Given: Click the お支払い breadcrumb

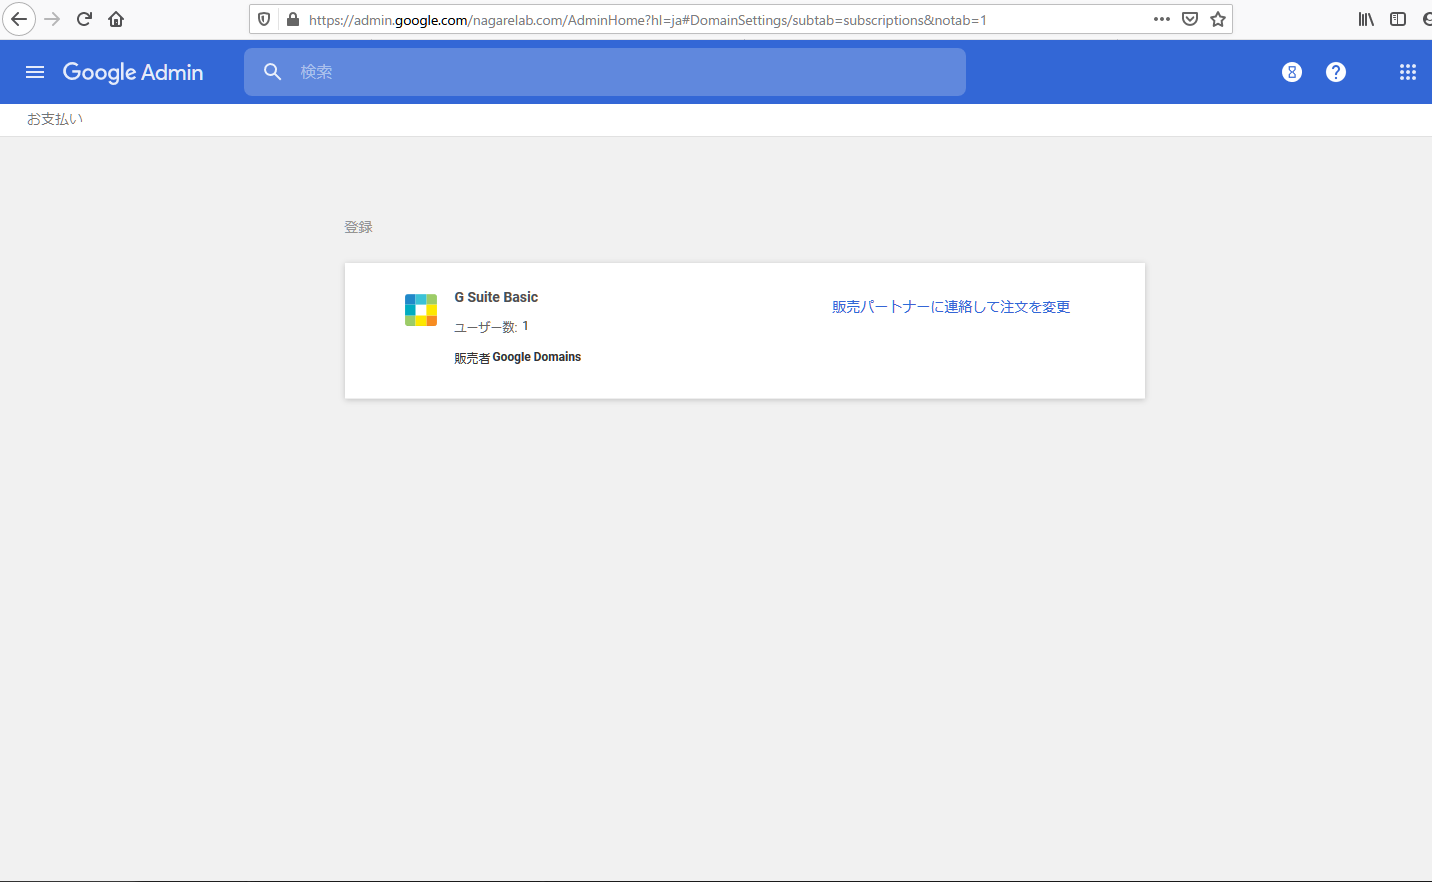Looking at the screenshot, I should 54,119.
